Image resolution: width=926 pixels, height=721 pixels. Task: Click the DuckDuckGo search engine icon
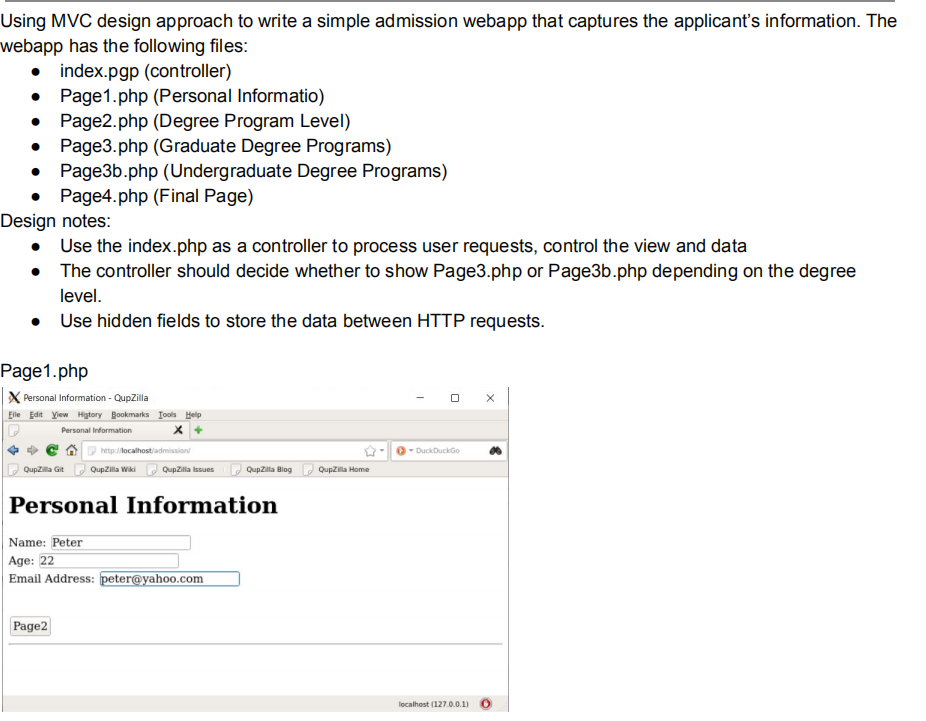click(x=401, y=450)
